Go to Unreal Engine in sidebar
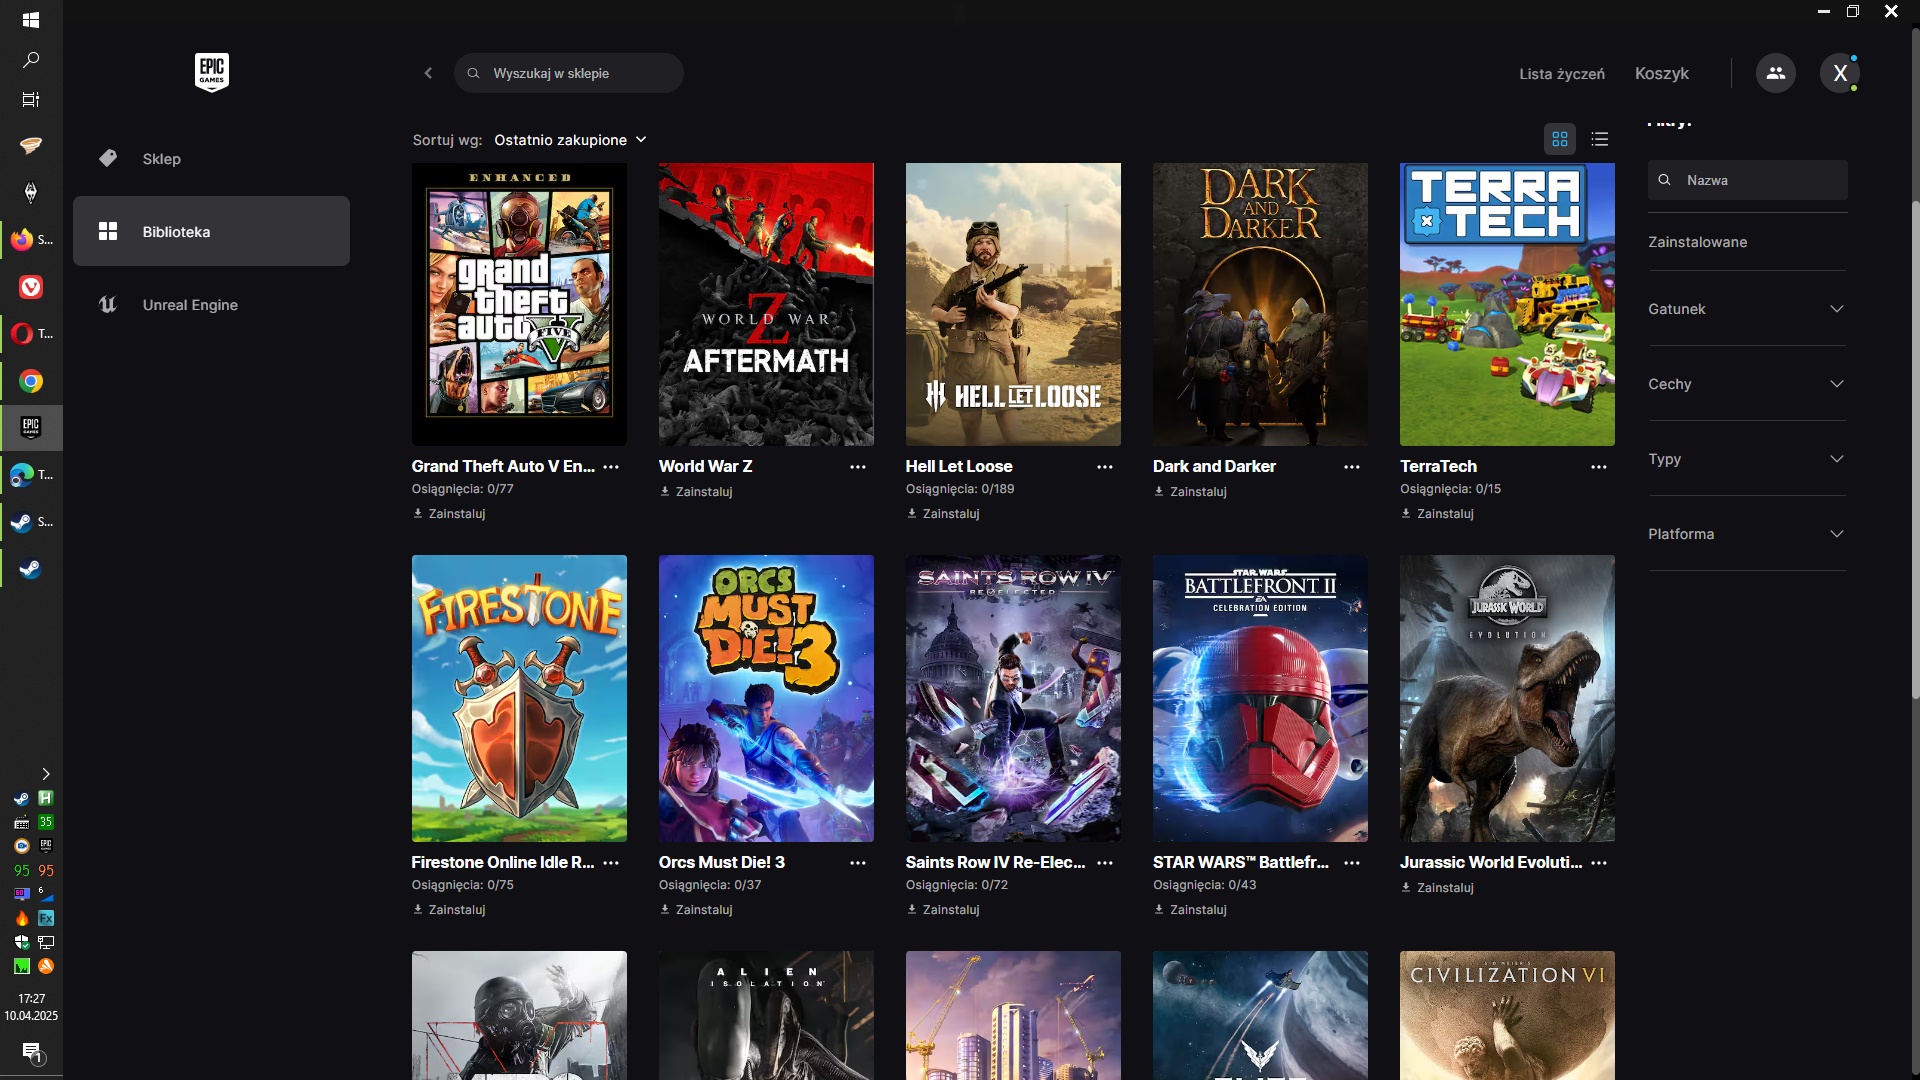Image resolution: width=1920 pixels, height=1080 pixels. pos(190,305)
